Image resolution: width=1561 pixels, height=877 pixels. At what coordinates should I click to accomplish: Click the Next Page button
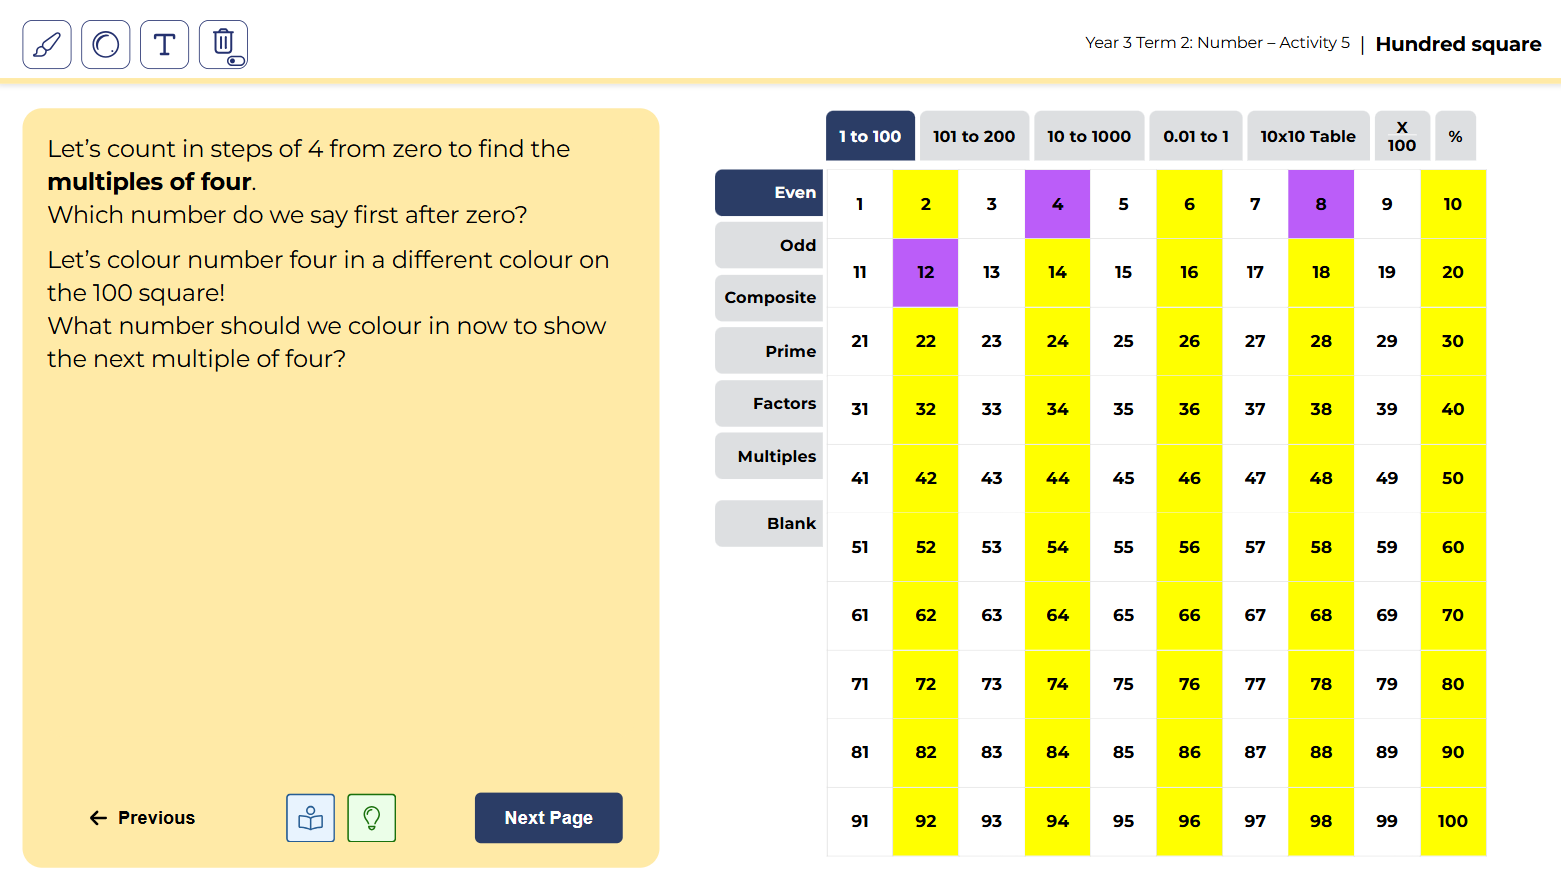click(x=548, y=818)
